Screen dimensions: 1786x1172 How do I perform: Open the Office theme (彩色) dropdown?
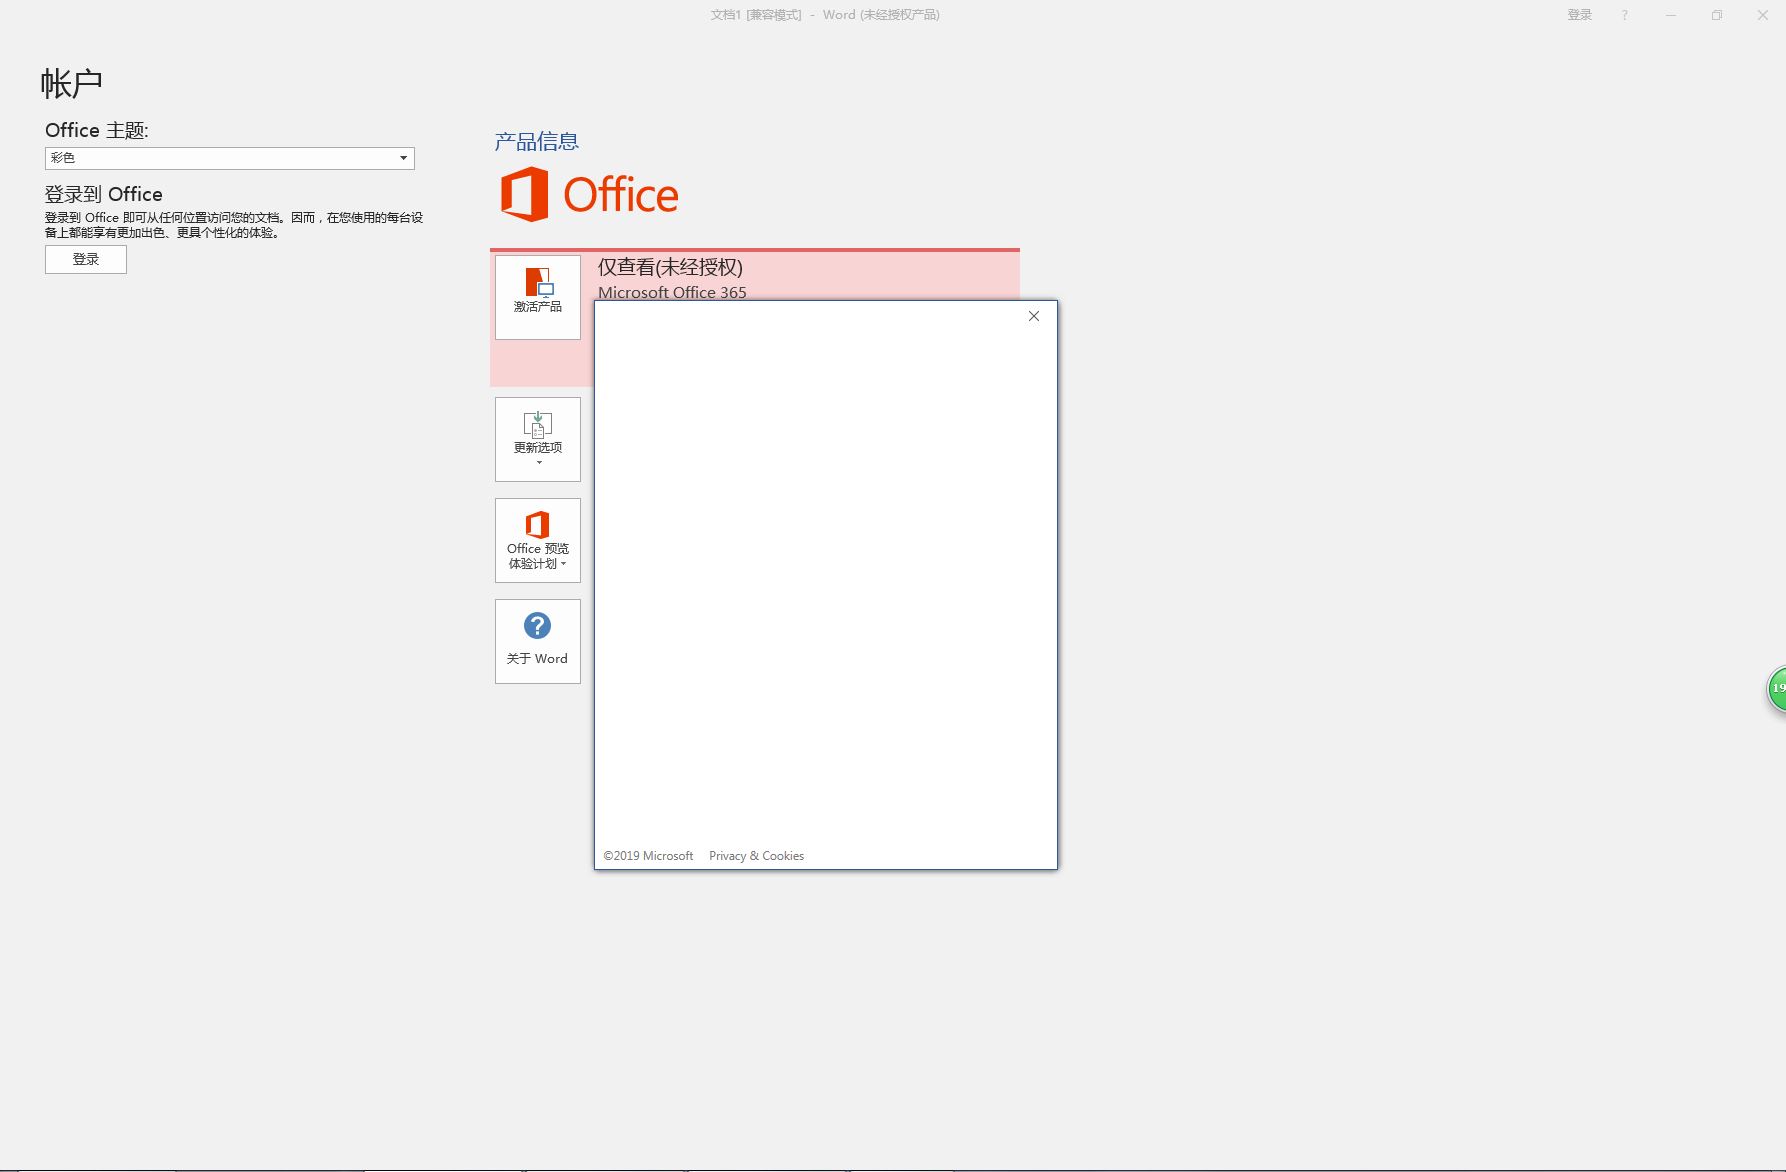230,158
